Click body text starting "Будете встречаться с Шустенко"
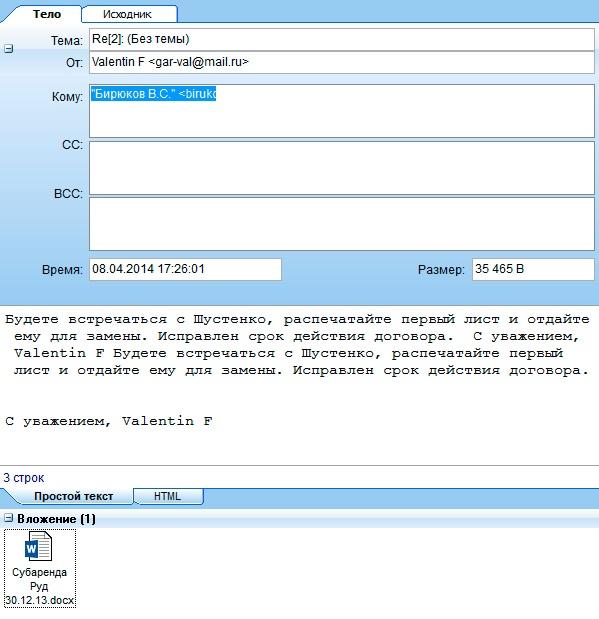Image resolution: width=599 pixels, height=619 pixels. click(297, 345)
